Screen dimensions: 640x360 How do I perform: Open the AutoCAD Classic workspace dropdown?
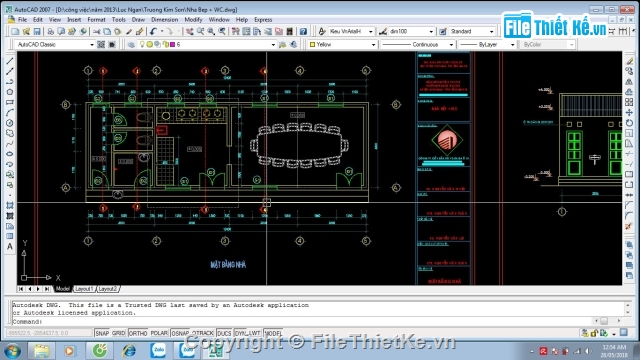pos(54,44)
